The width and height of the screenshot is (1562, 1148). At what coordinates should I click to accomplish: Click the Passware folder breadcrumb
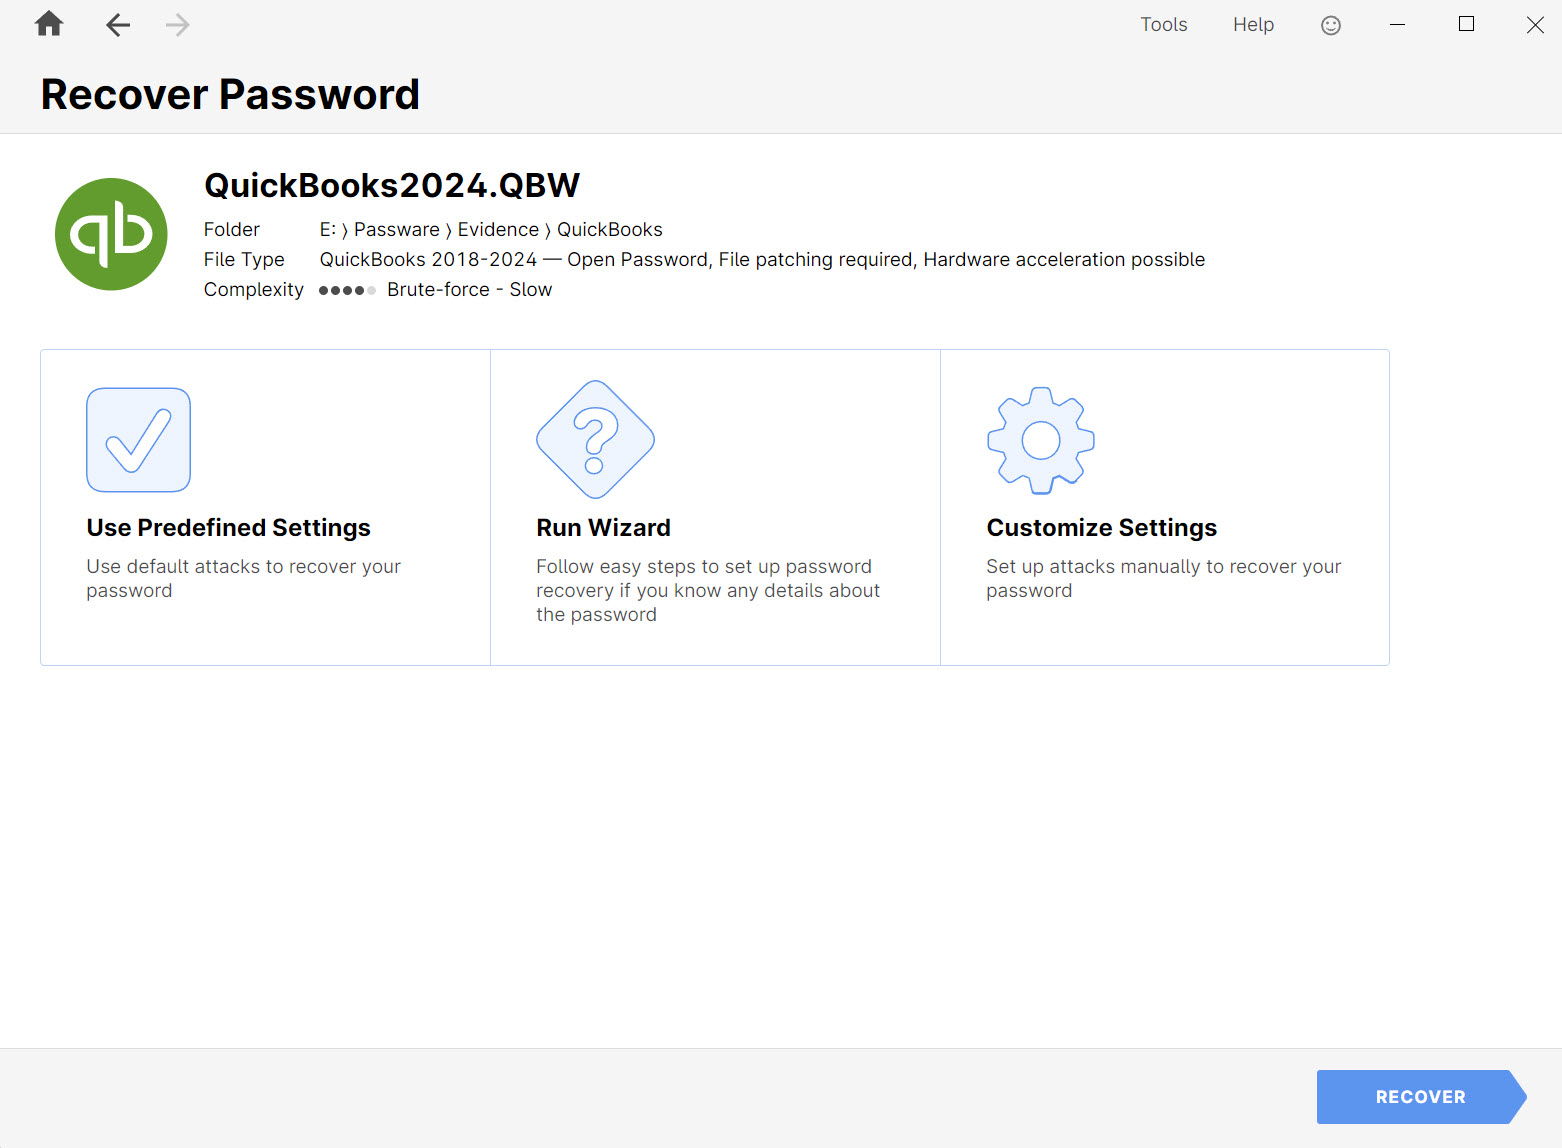tap(397, 229)
